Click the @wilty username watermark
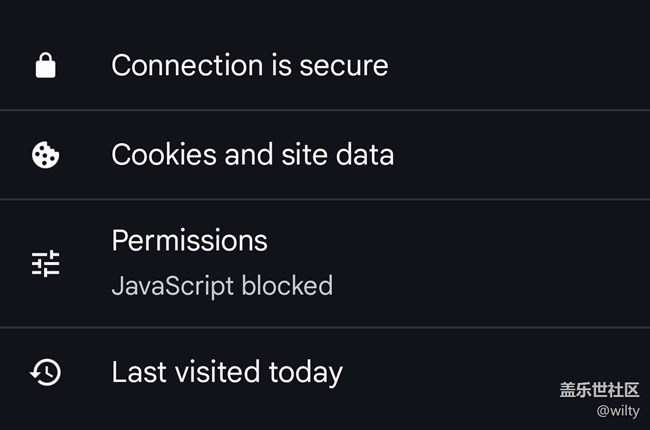 click(618, 411)
